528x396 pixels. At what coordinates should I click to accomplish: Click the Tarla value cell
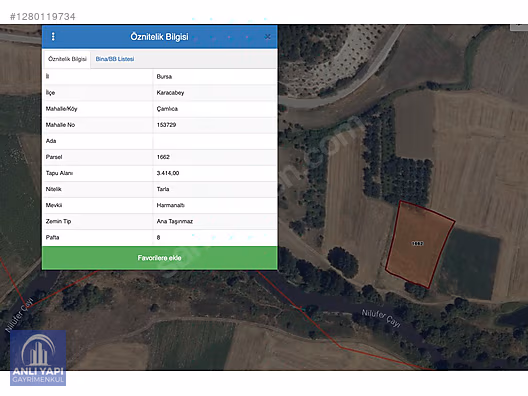coord(215,189)
